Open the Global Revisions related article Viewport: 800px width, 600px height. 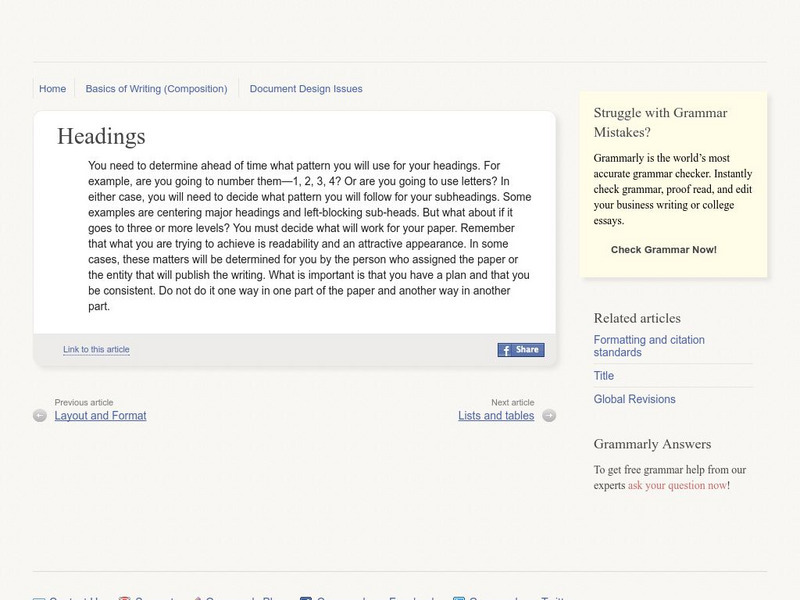[x=634, y=399]
